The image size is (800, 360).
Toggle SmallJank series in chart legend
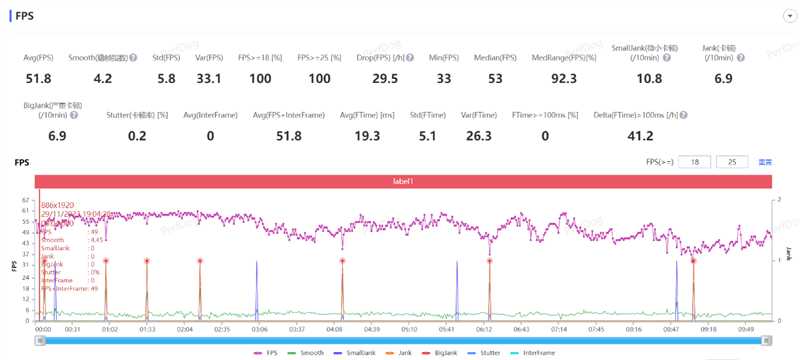(354, 353)
